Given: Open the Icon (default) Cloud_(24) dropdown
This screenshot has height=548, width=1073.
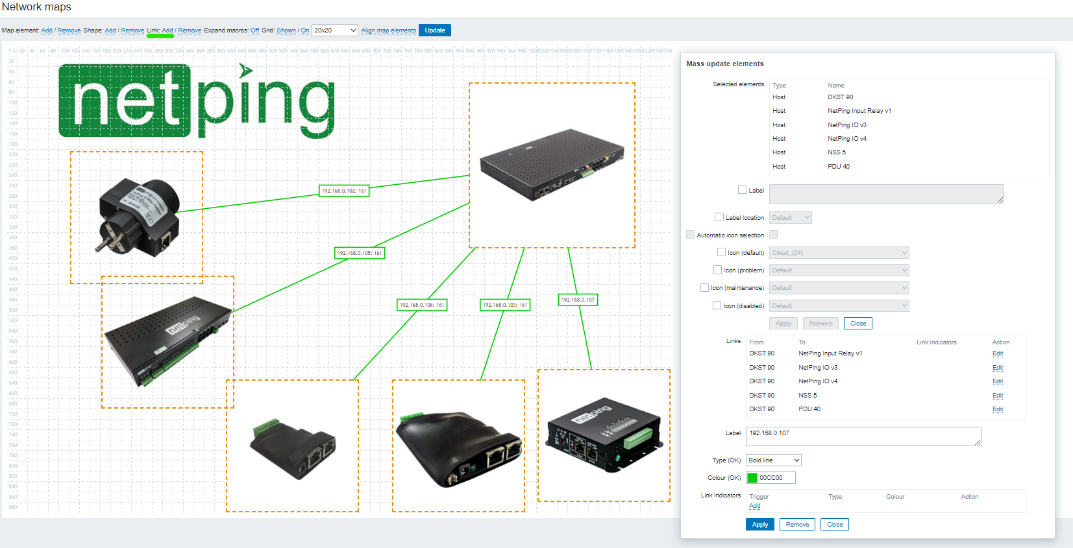Looking at the screenshot, I should (839, 252).
